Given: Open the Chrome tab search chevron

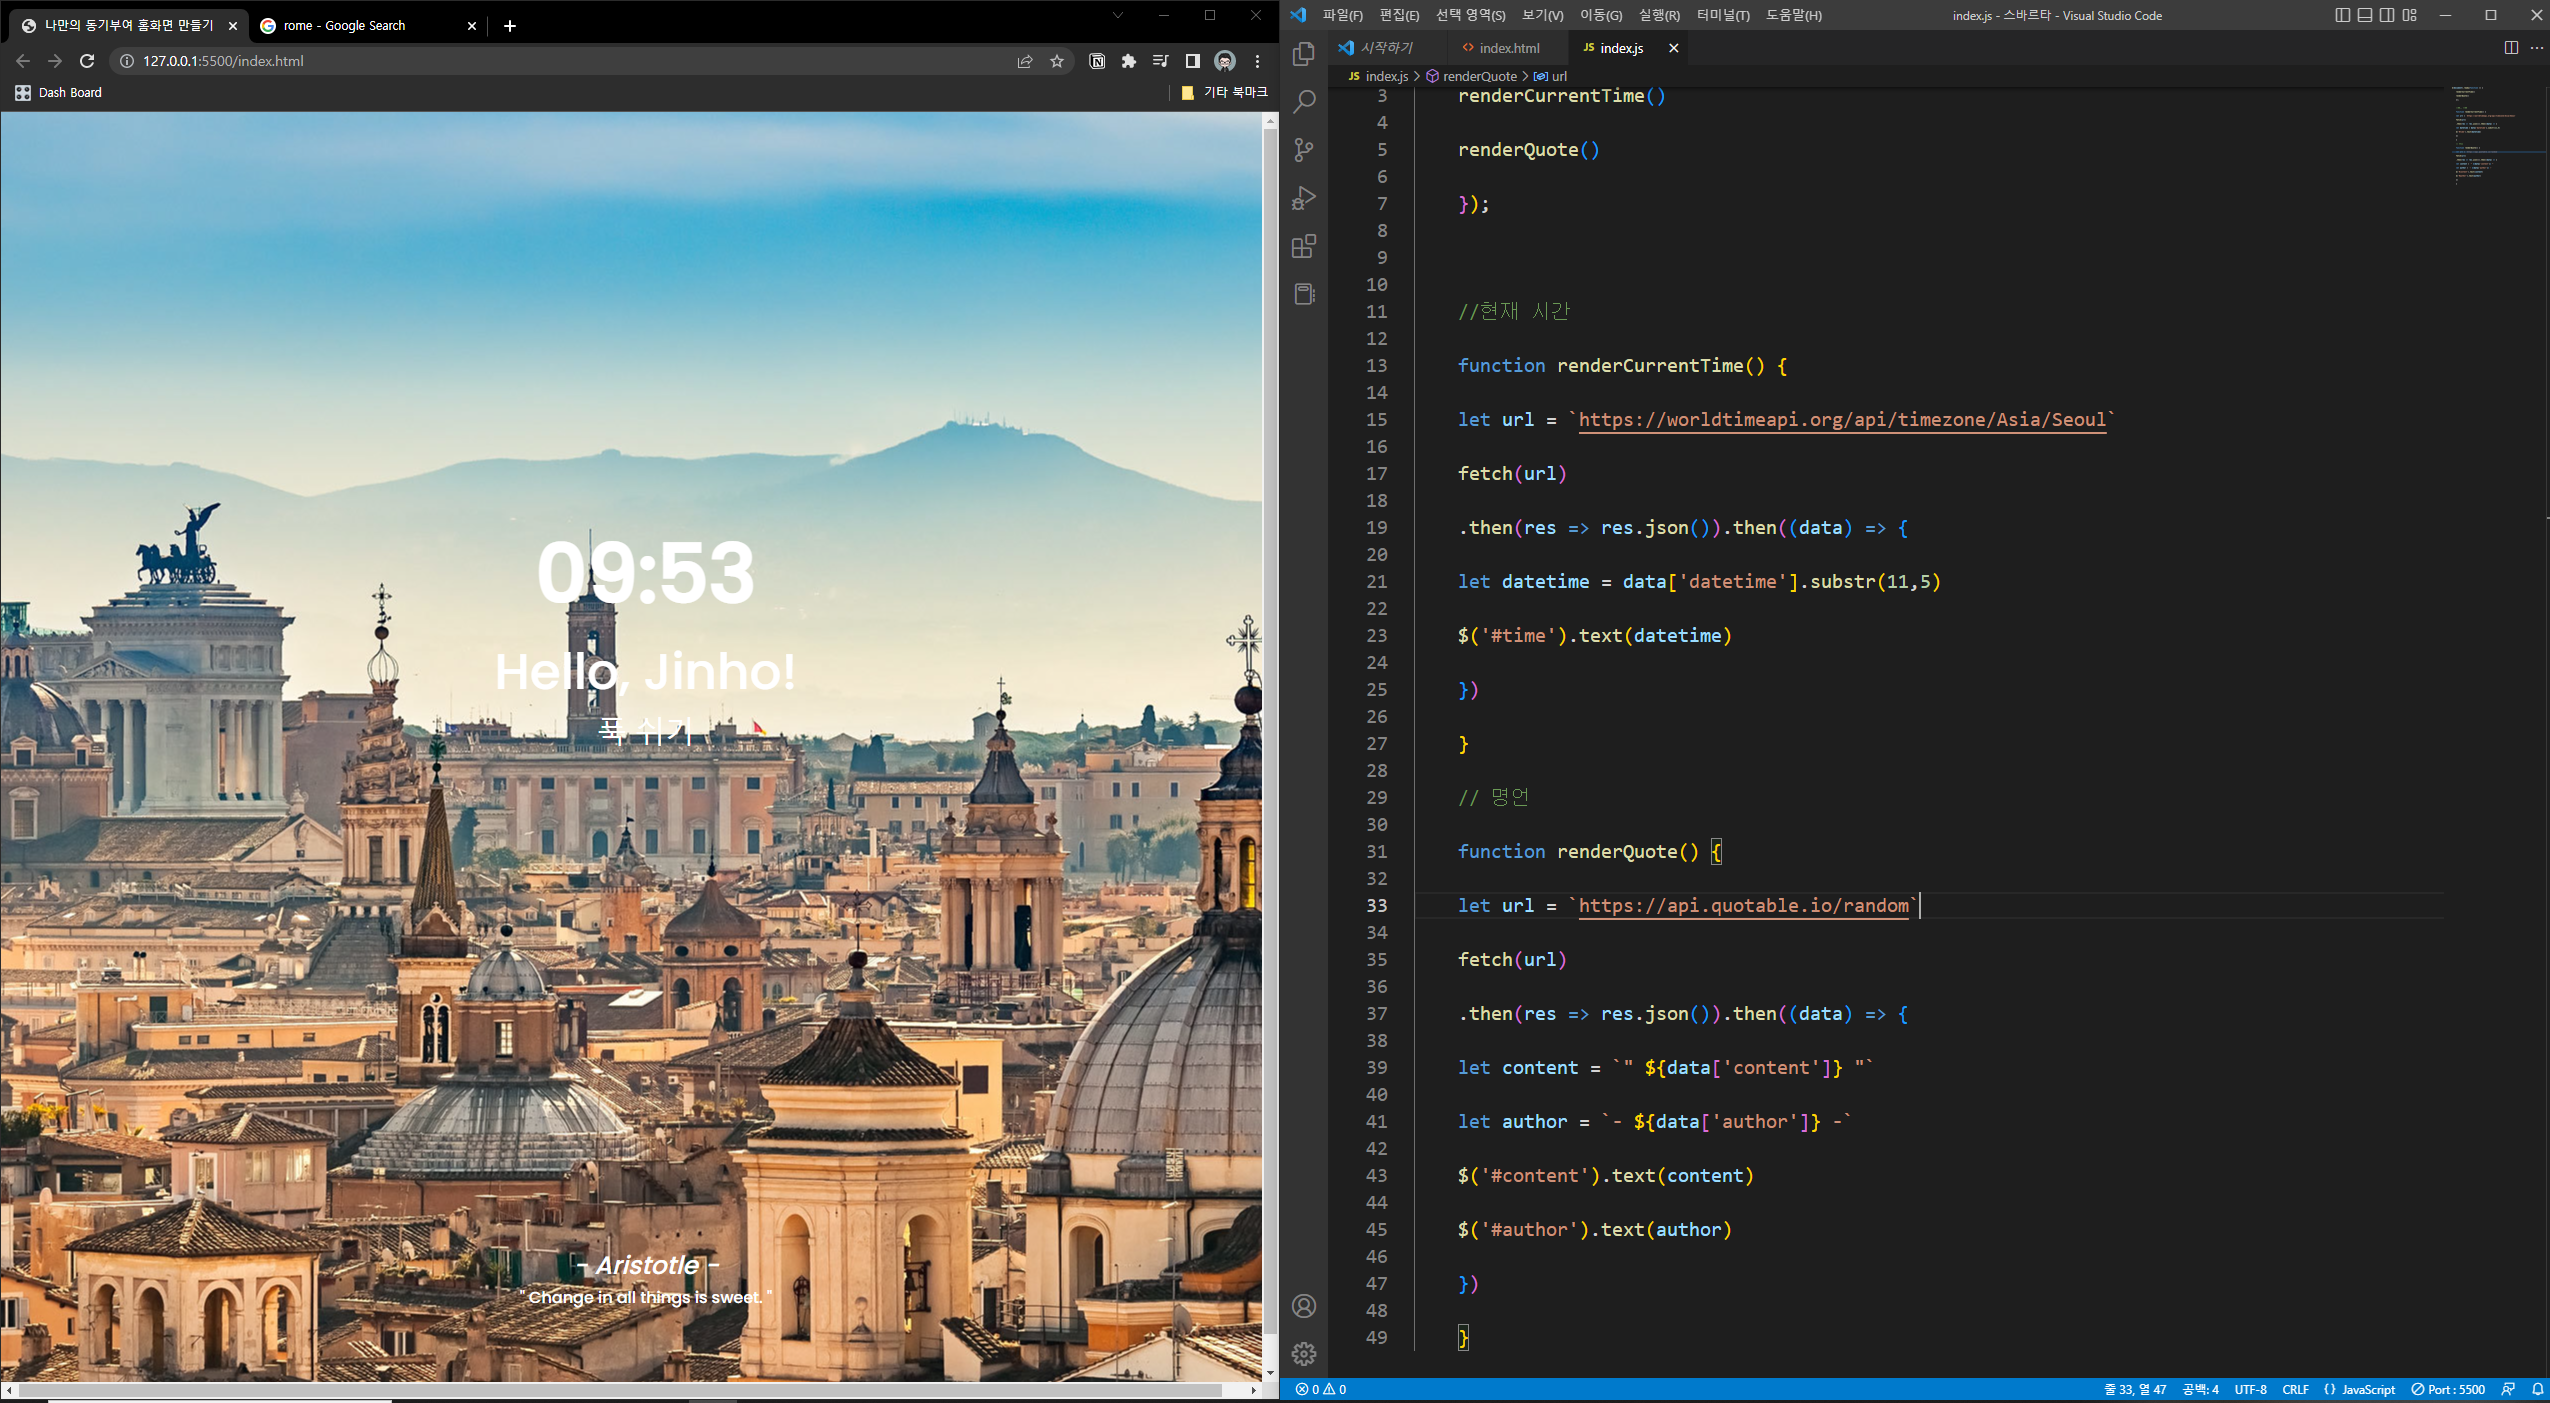Looking at the screenshot, I should (x=1118, y=15).
